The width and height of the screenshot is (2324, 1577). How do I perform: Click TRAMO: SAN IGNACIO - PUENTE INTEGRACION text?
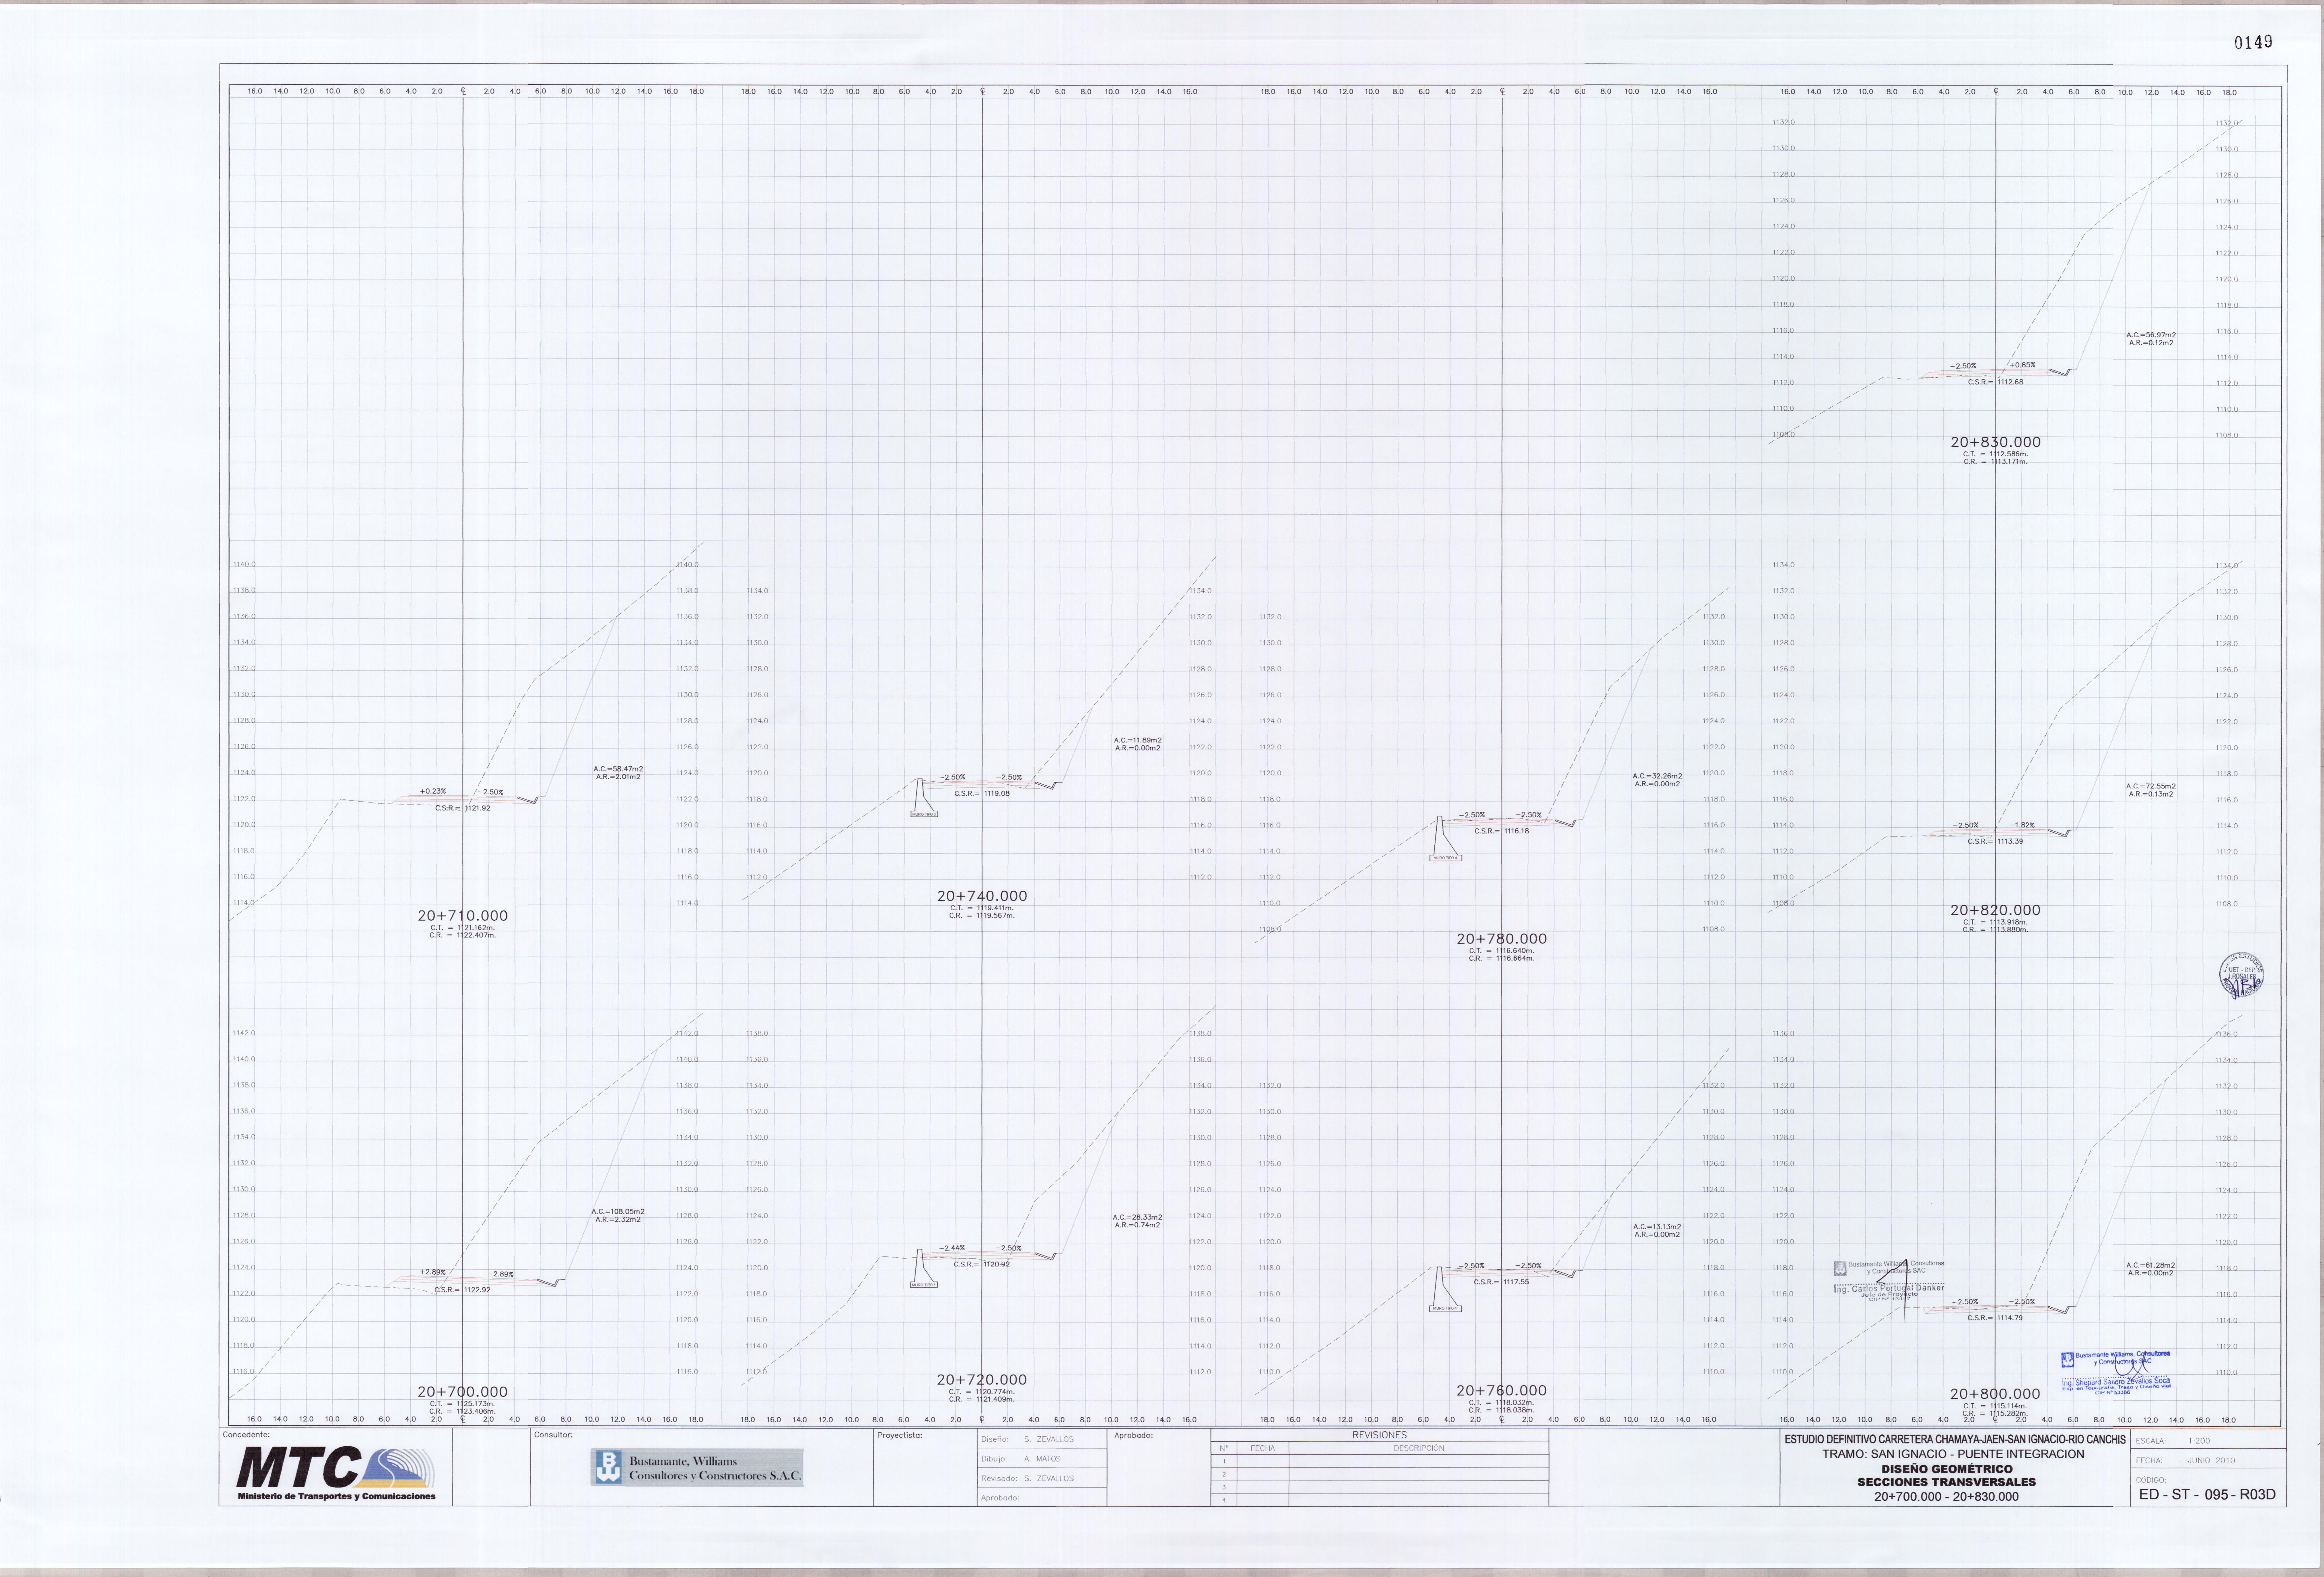1953,1454
